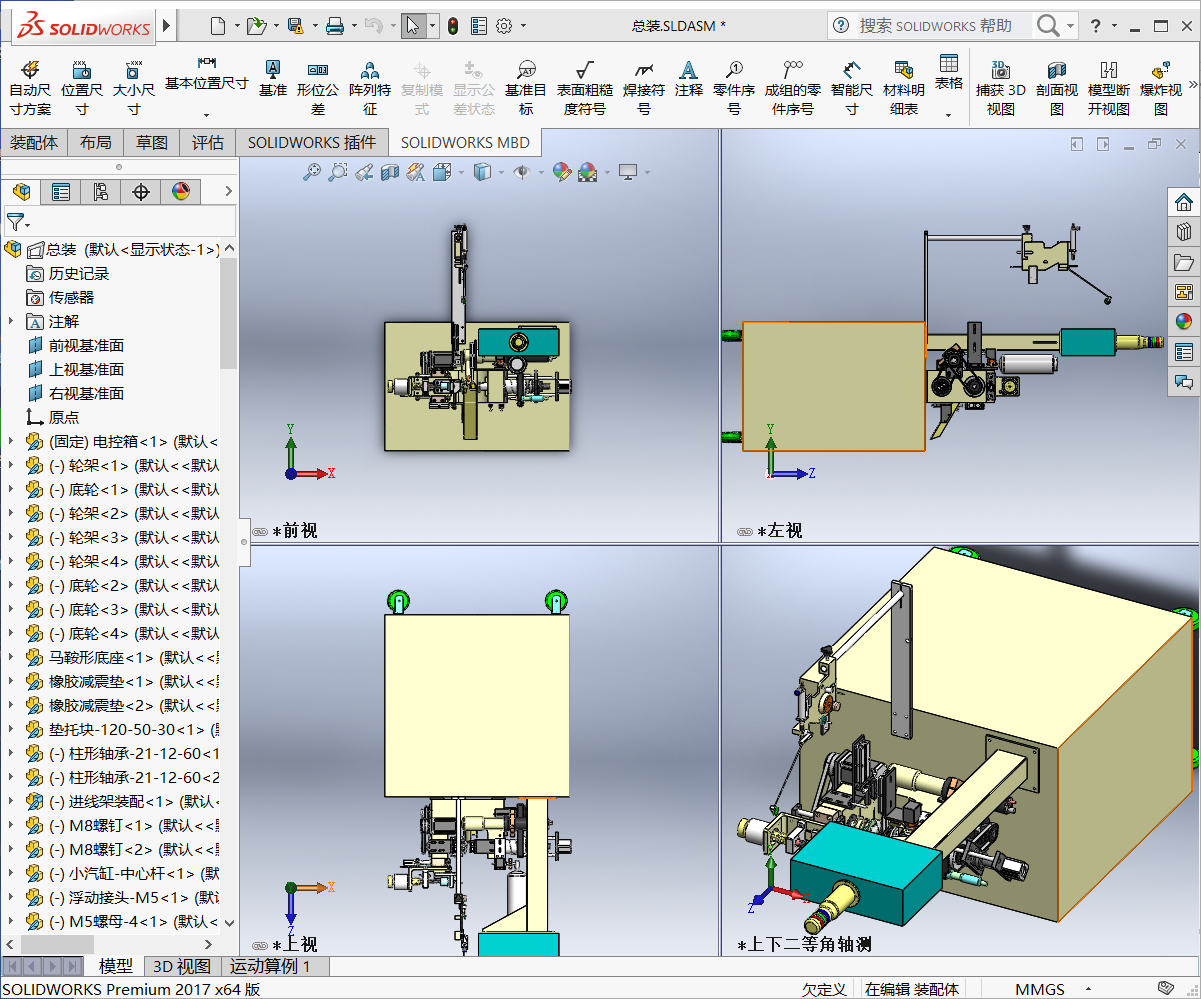Open the 3D 视图 bottom tab
Screen dimensions: 1201x999
click(182, 966)
